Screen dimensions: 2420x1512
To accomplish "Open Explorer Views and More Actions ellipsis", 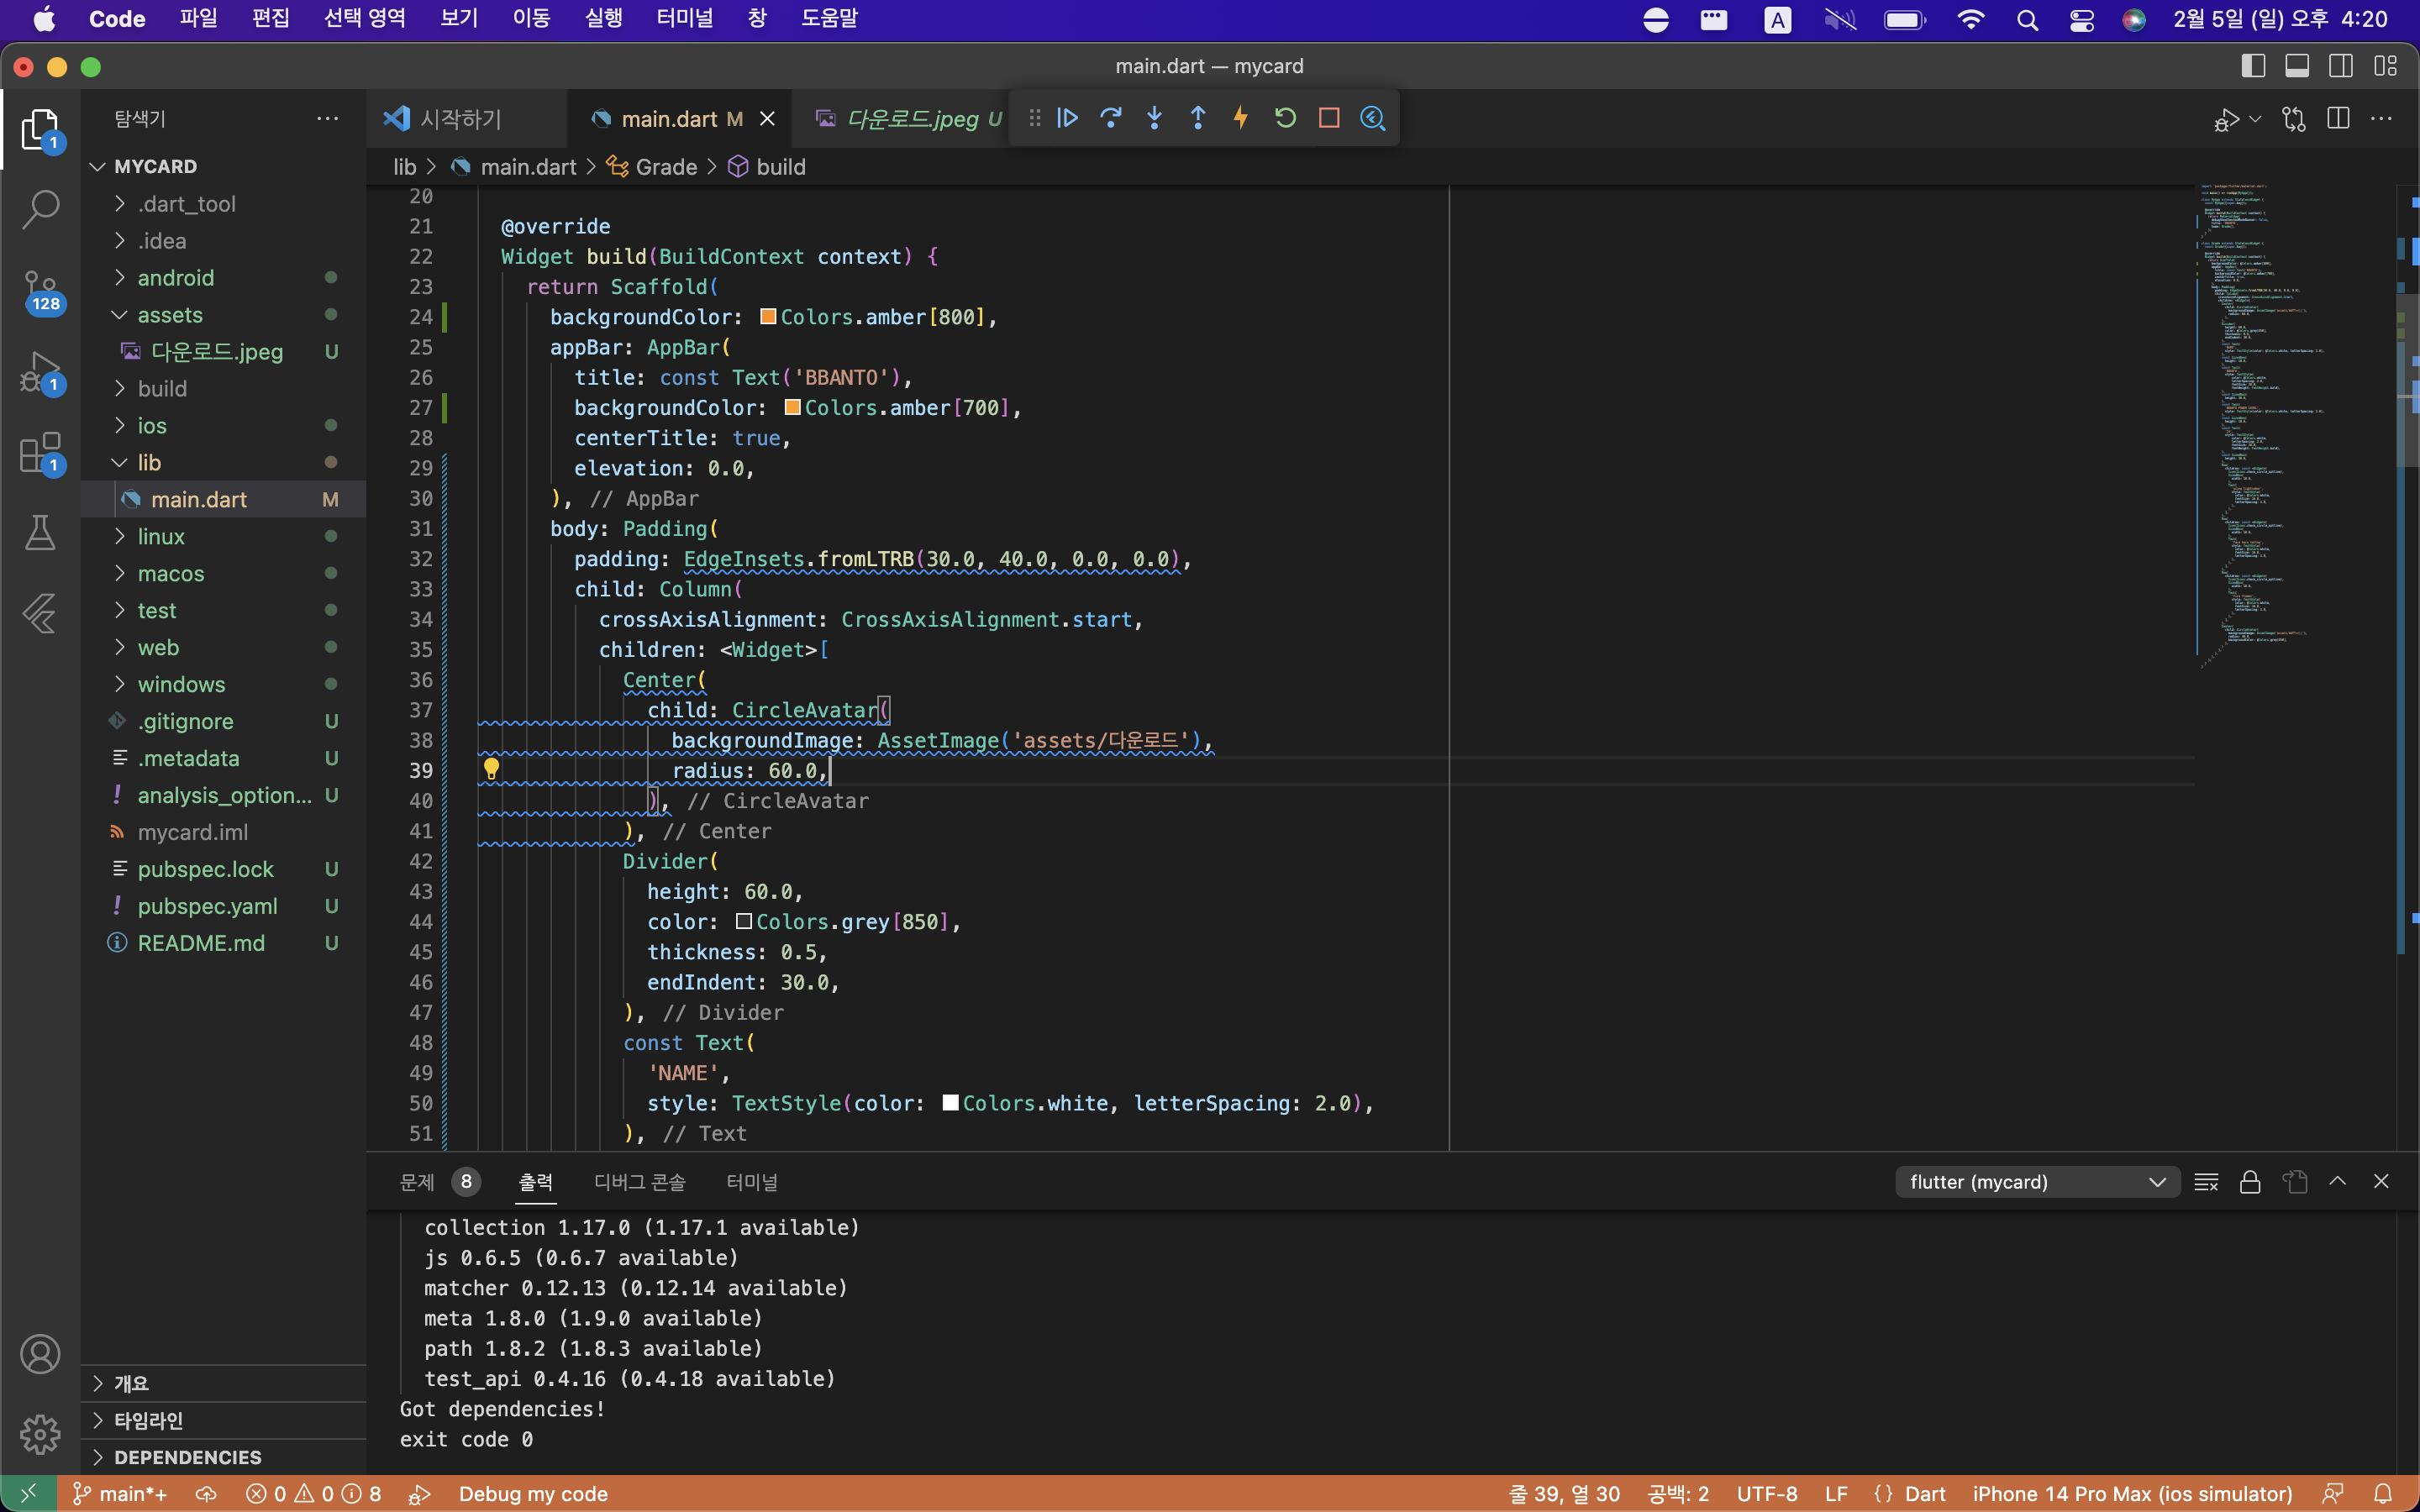I will tap(327, 118).
